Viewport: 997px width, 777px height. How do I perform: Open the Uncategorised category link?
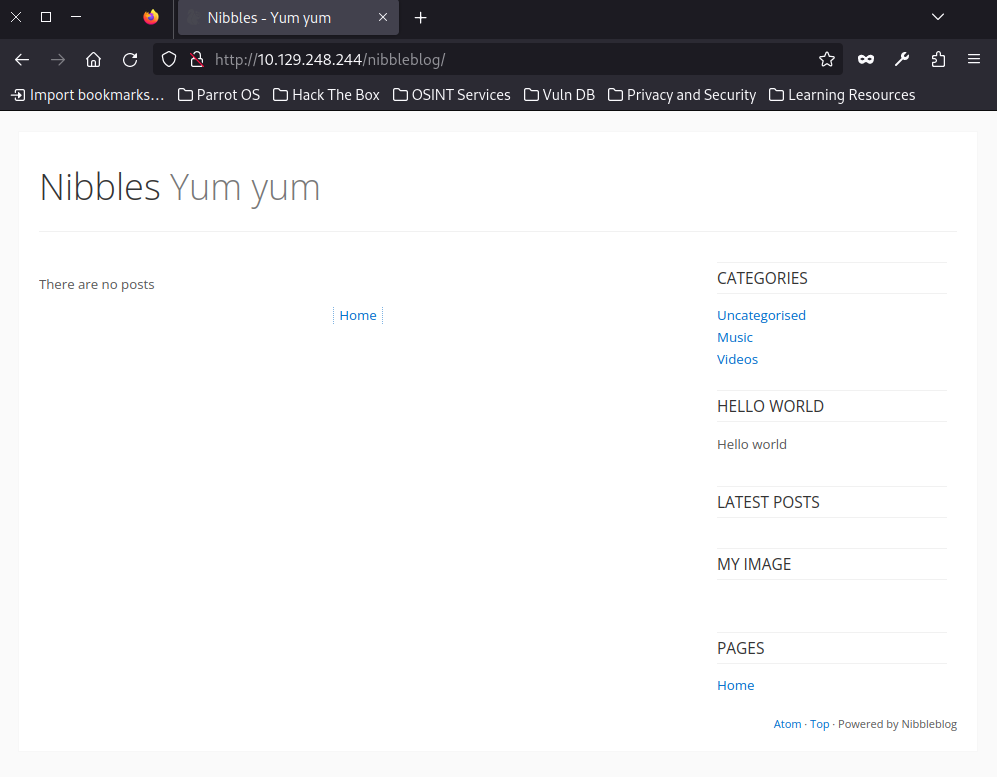pyautogui.click(x=761, y=315)
